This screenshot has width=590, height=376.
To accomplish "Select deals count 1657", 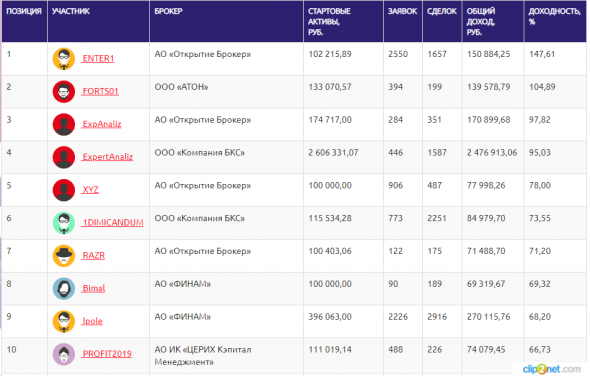I will 437,54.
